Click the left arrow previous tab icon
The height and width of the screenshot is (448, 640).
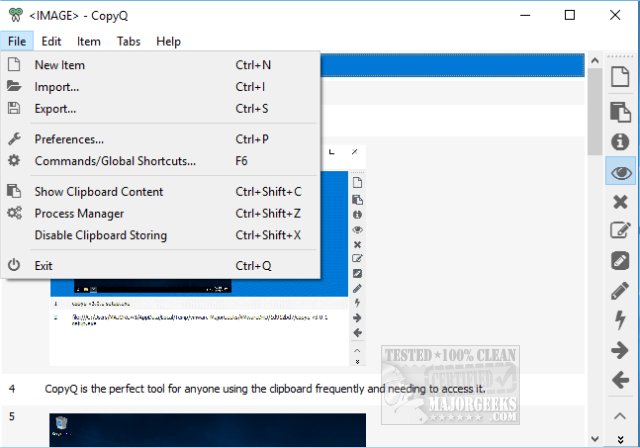(620, 380)
